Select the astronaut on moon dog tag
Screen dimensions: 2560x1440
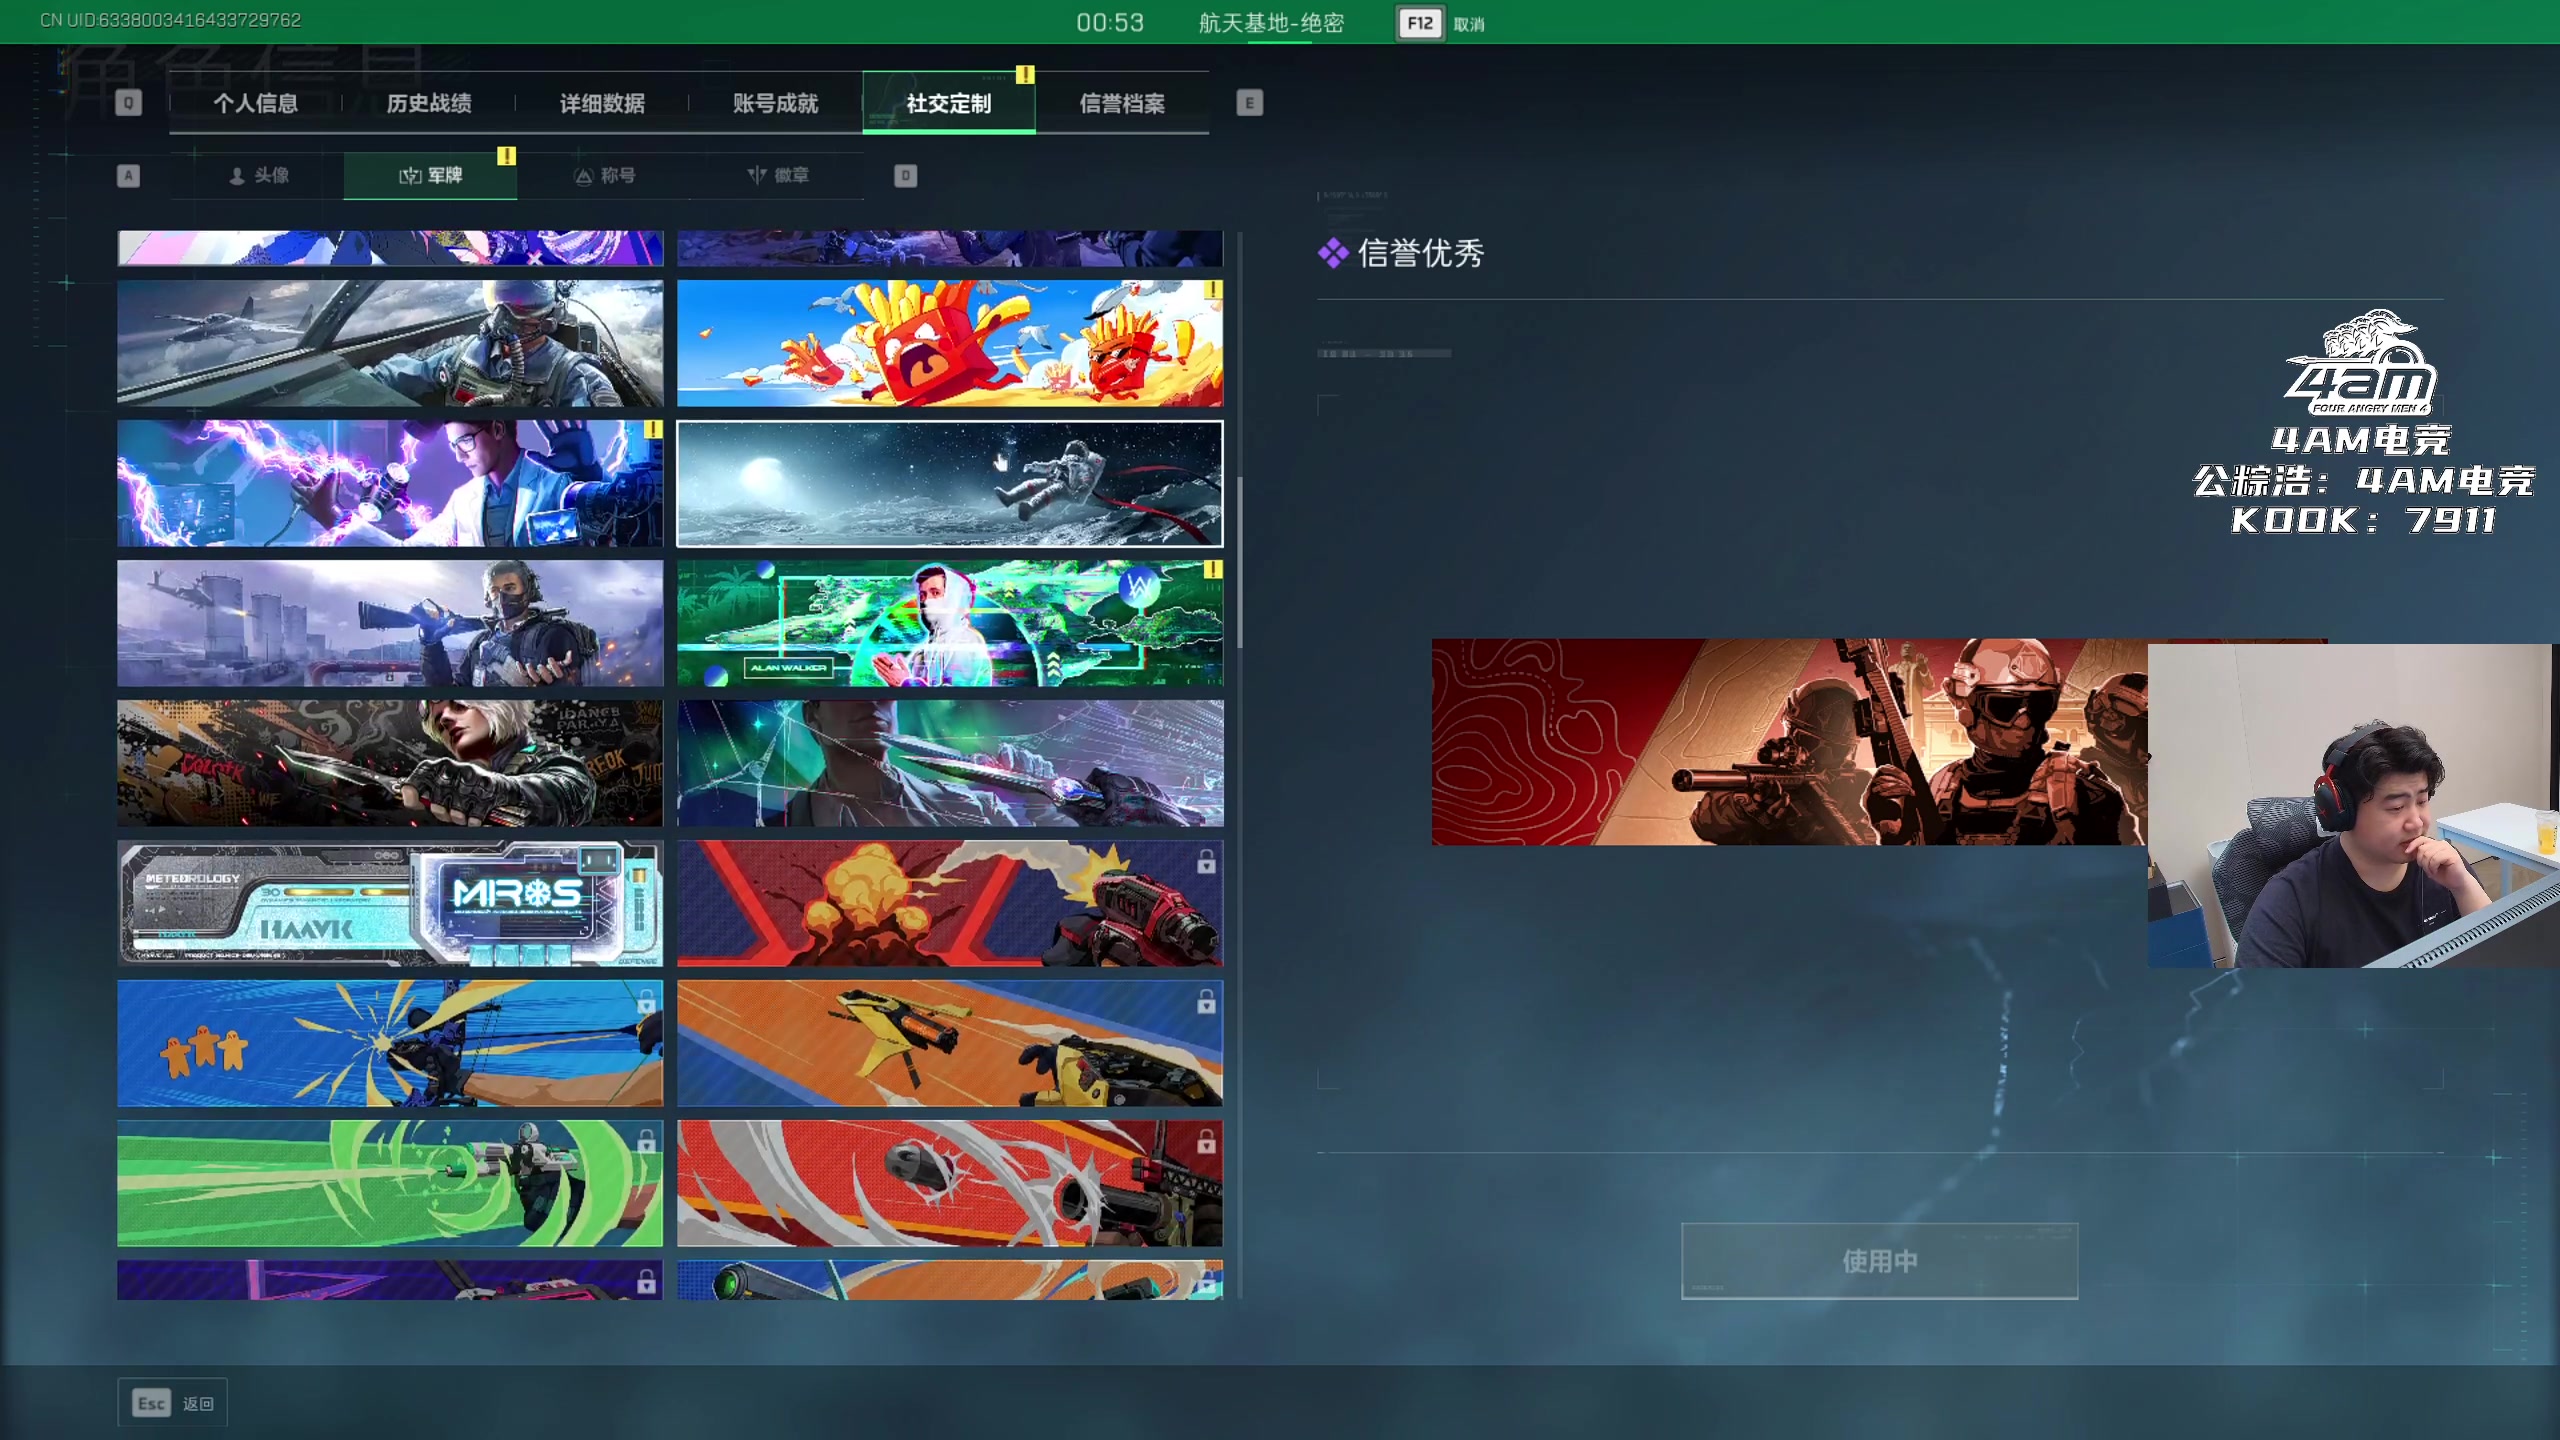tap(950, 483)
